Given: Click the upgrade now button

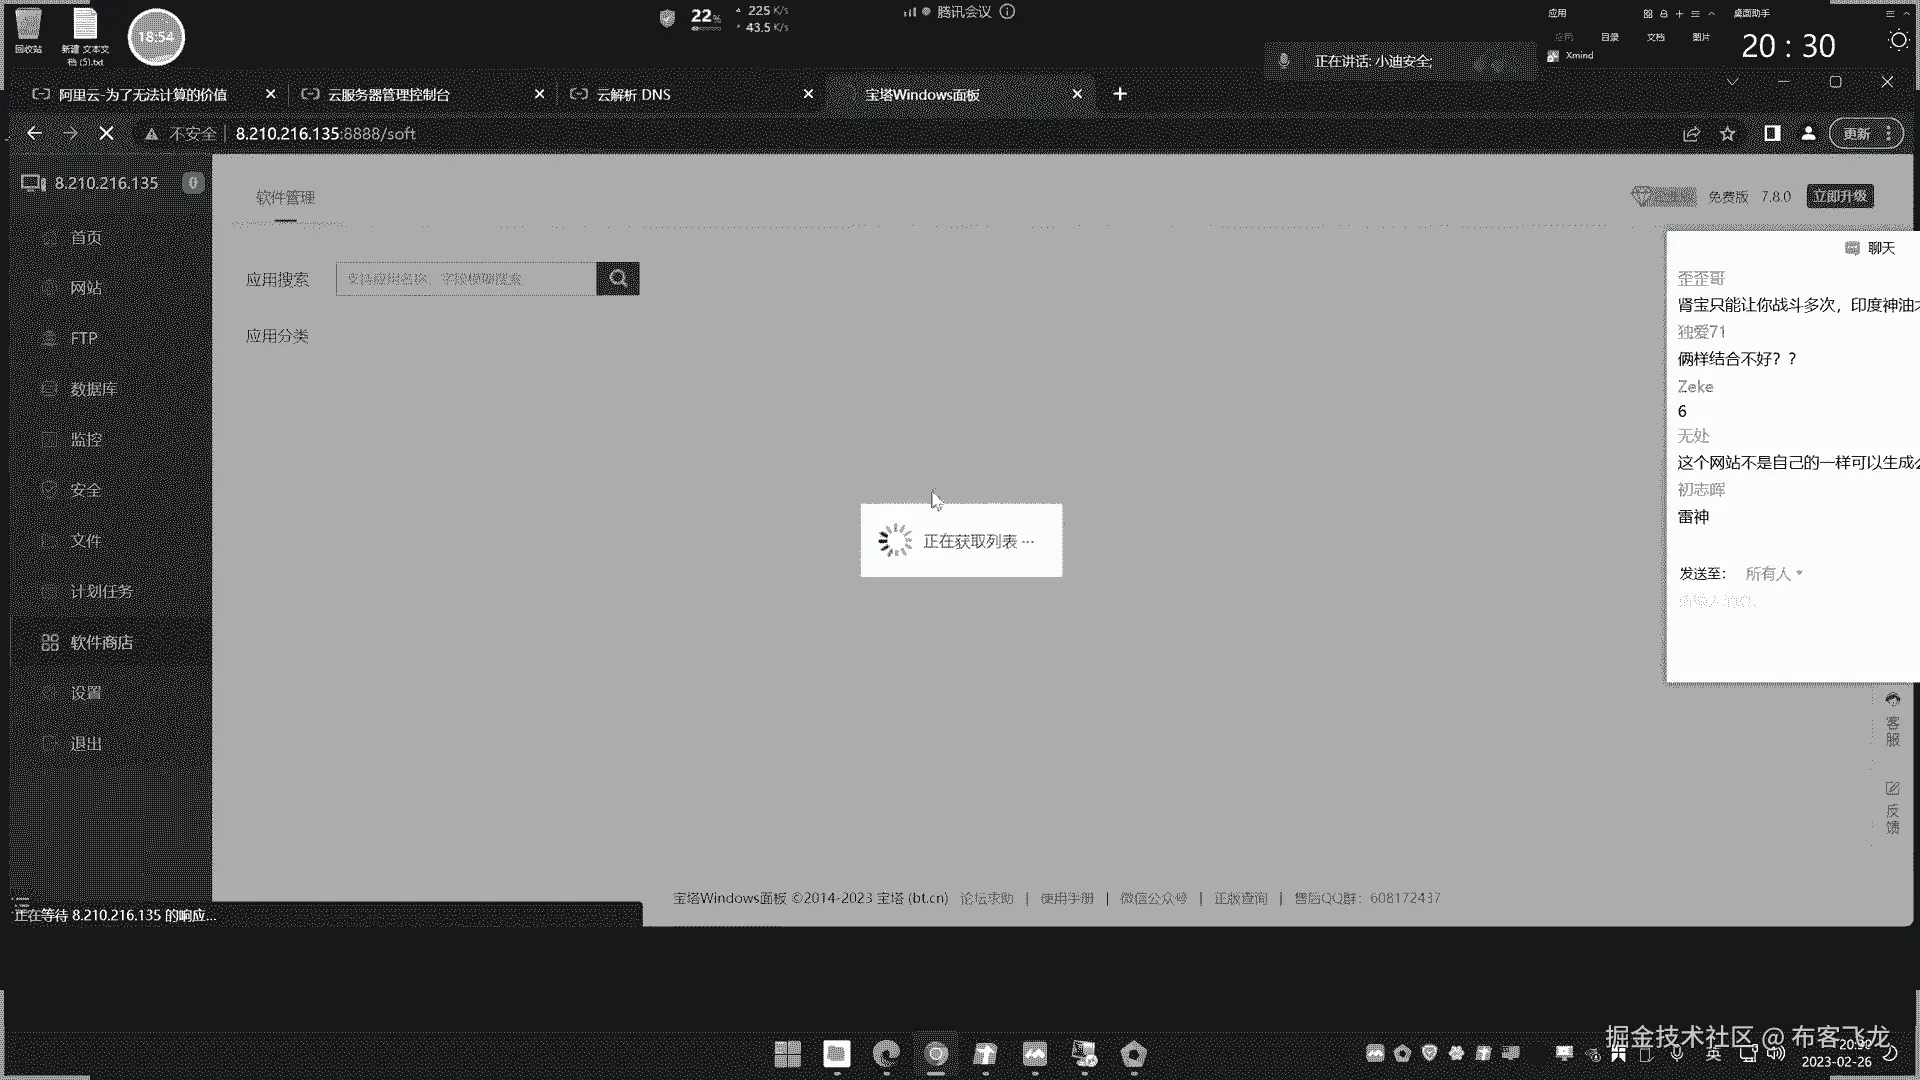Looking at the screenshot, I should coord(1839,196).
